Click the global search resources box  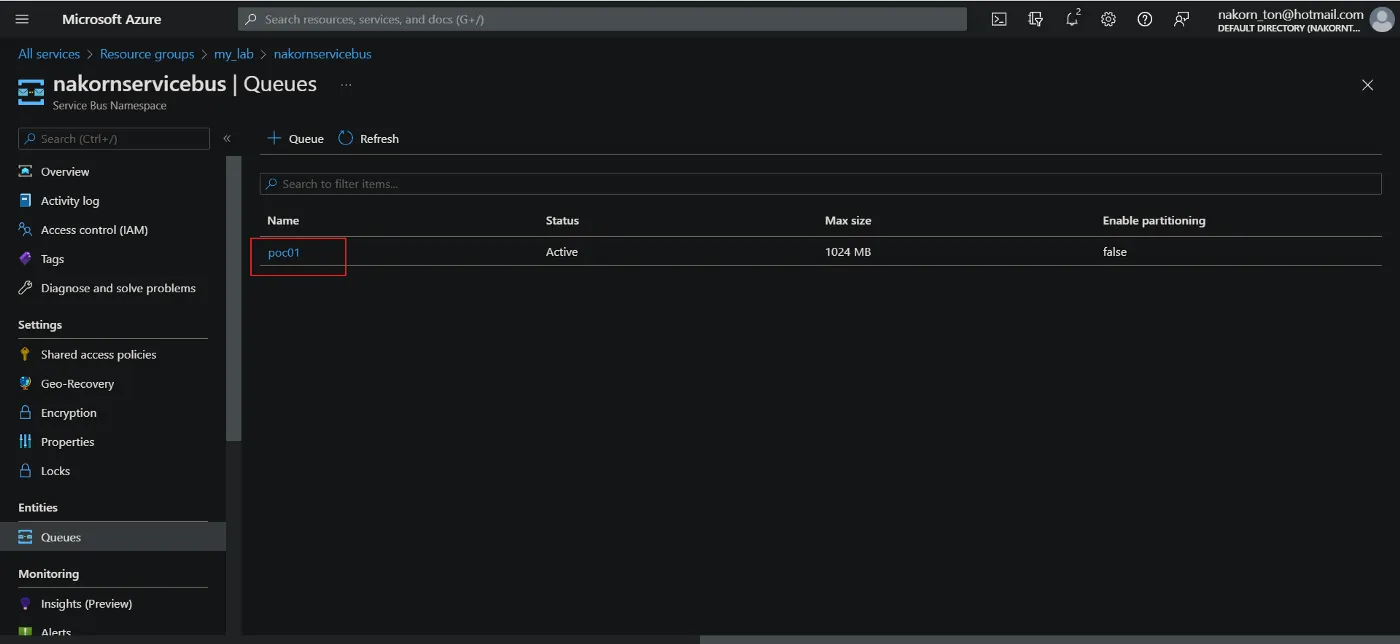[x=602, y=19]
